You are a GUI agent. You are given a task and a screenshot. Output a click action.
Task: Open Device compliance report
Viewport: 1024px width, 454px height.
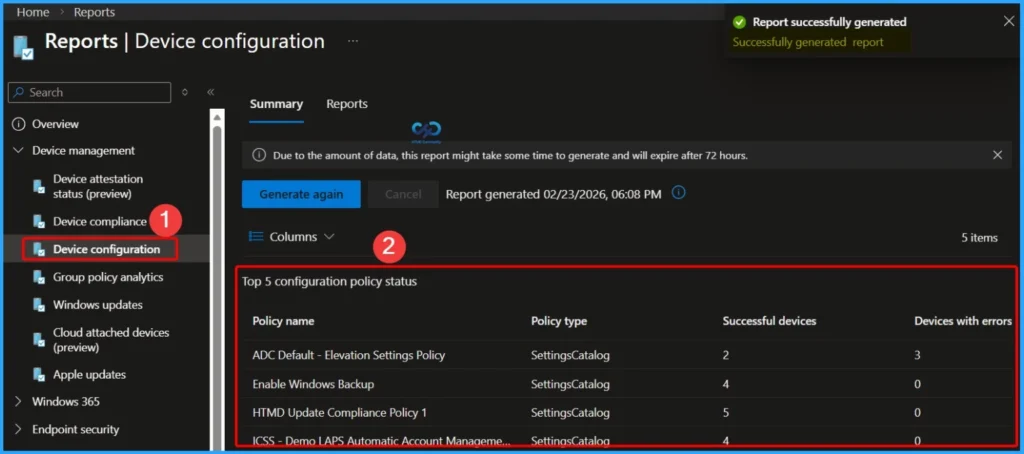pos(99,221)
